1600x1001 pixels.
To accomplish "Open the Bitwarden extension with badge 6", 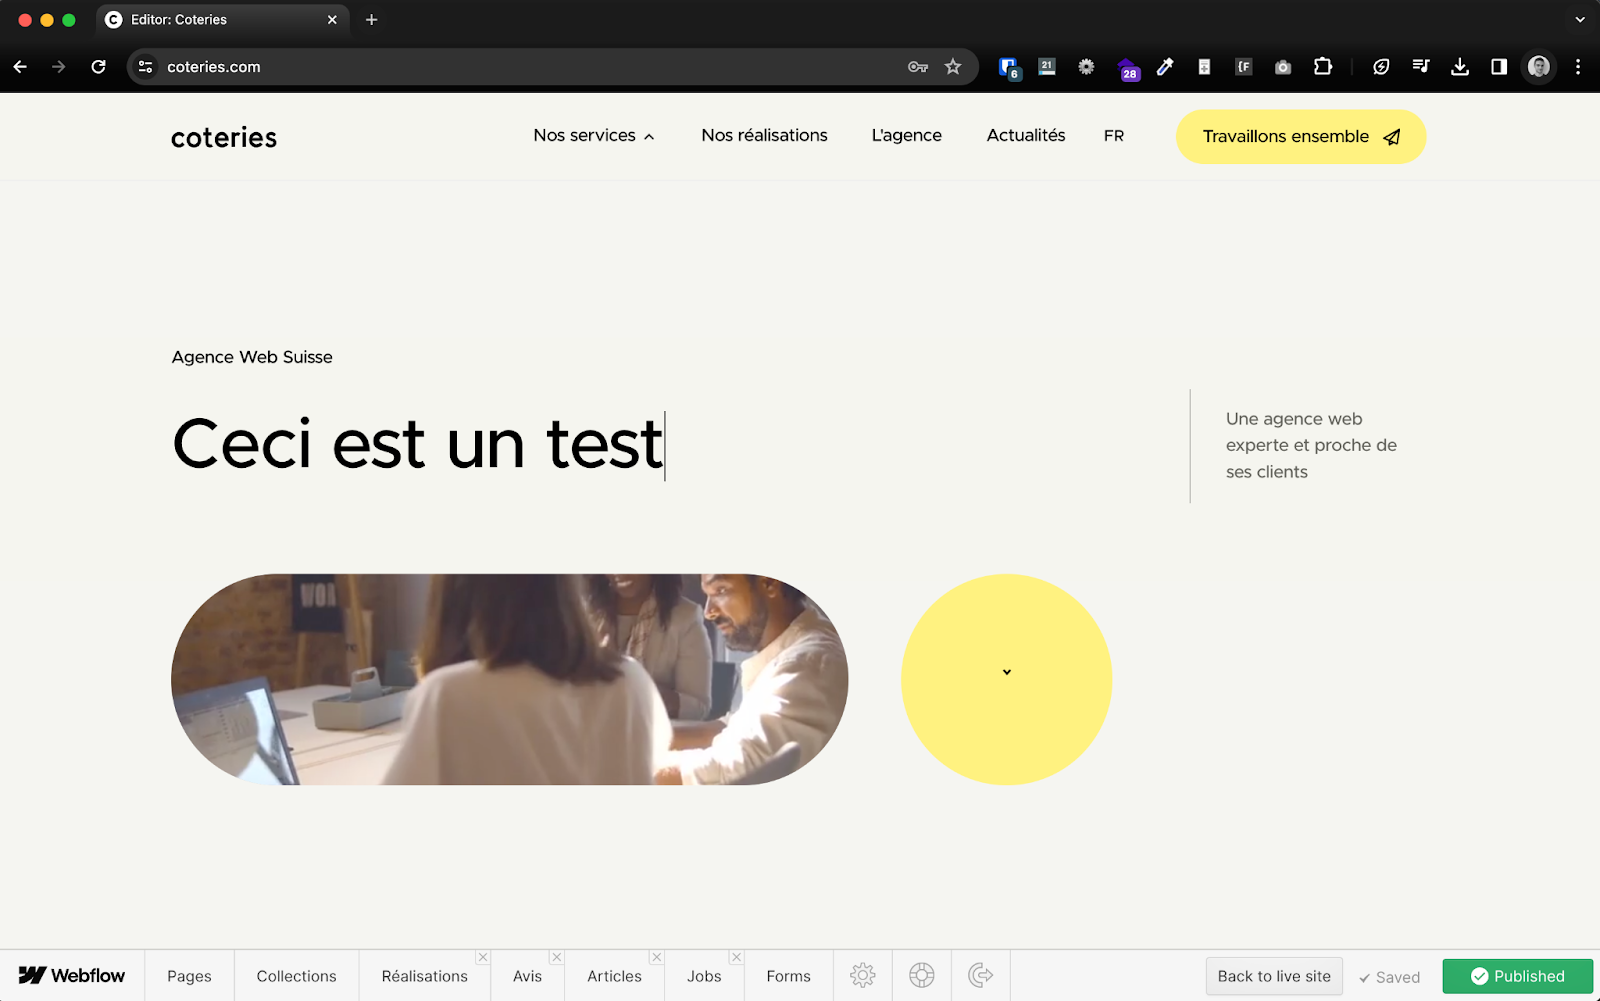I will 1009,67.
